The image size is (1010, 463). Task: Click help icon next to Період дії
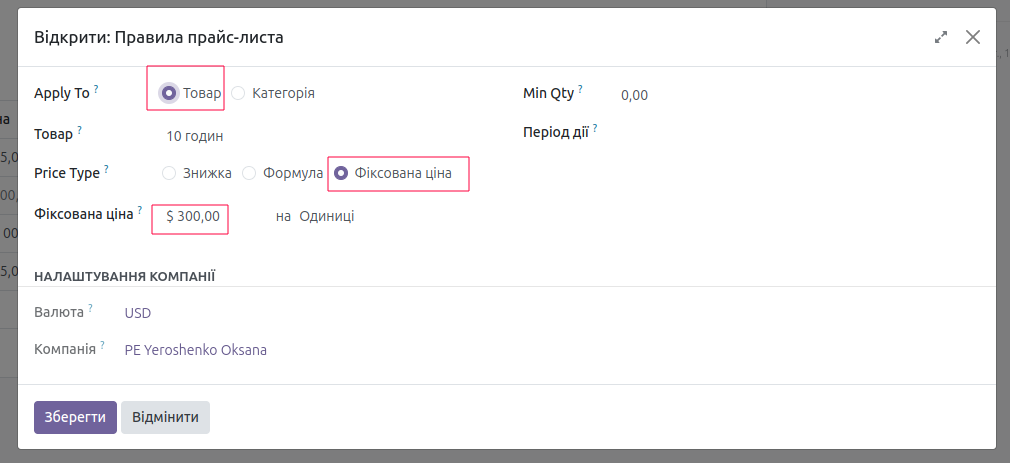click(x=595, y=129)
